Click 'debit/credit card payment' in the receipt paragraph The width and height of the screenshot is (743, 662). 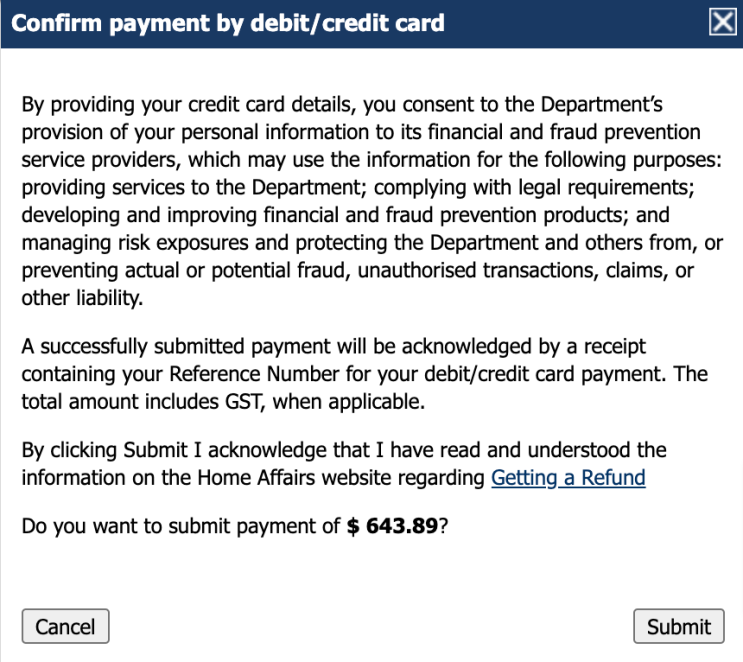(x=544, y=374)
